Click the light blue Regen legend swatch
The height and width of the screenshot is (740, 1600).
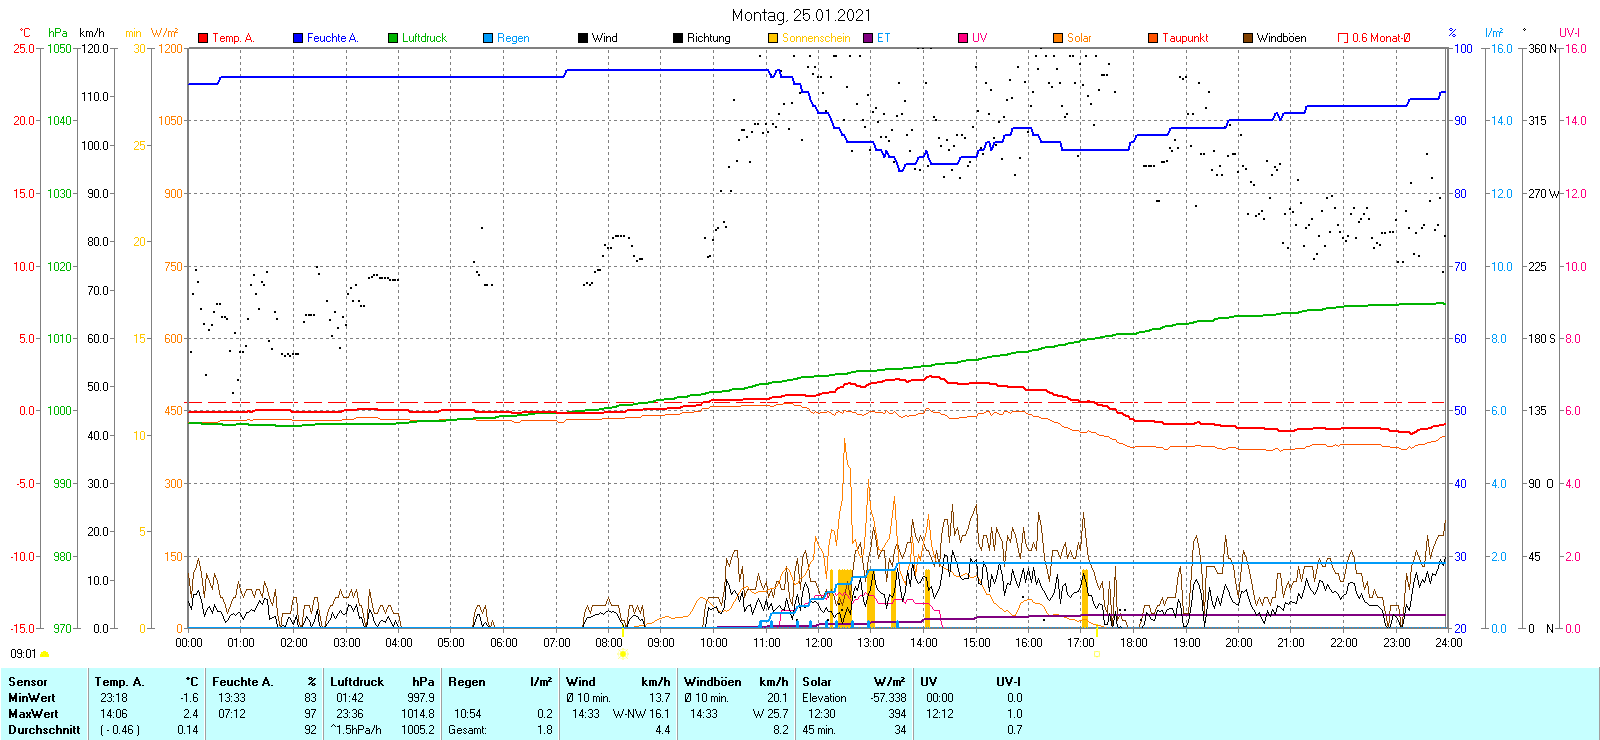pyautogui.click(x=488, y=38)
